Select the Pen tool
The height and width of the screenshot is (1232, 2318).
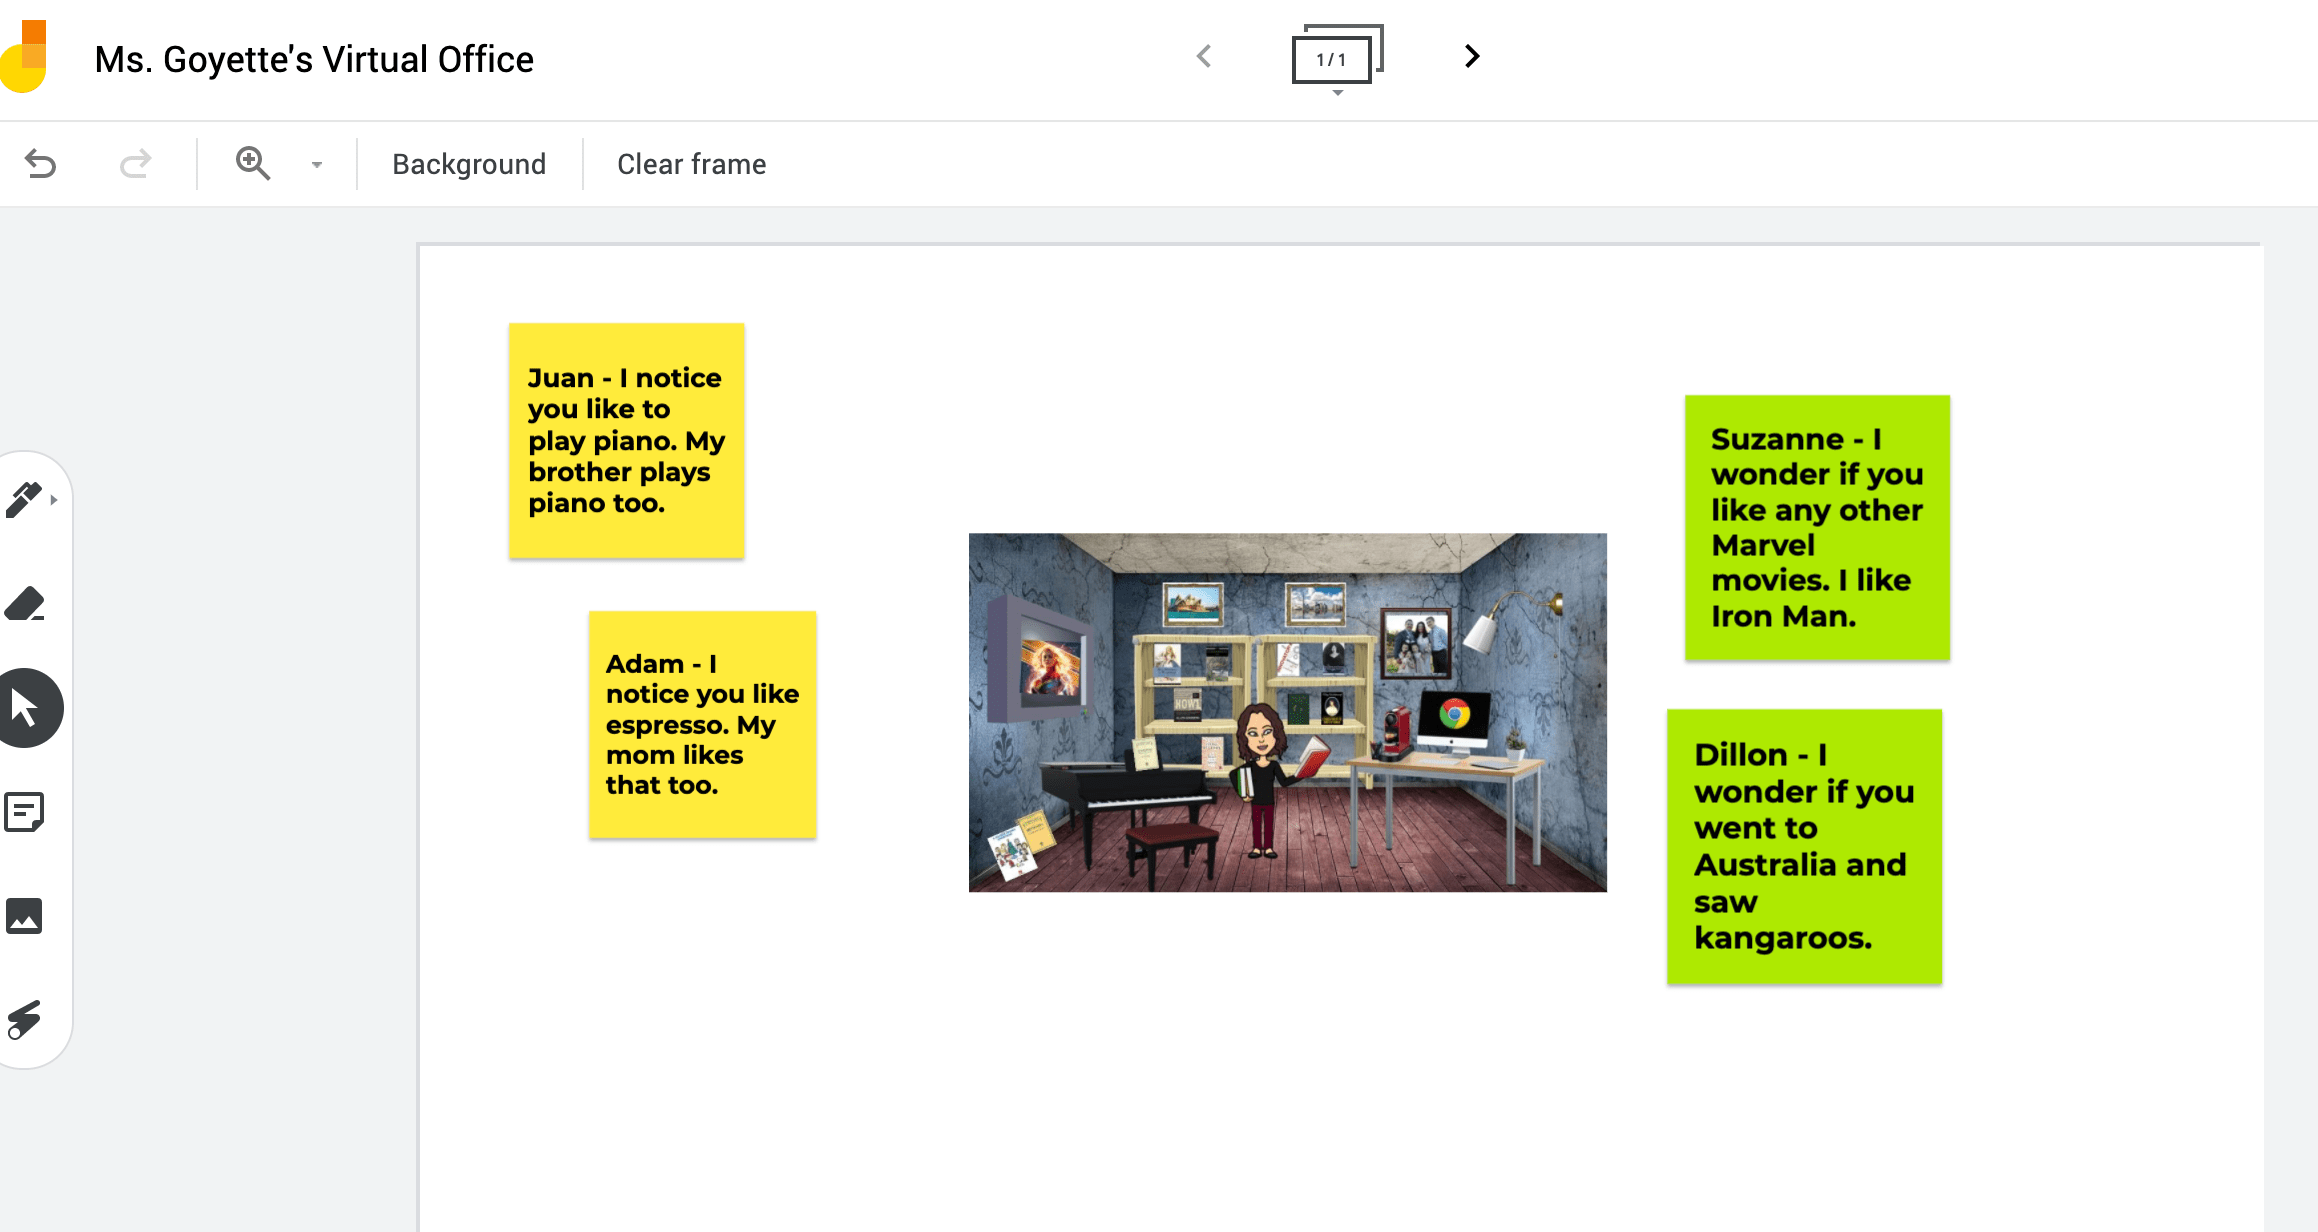click(24, 499)
